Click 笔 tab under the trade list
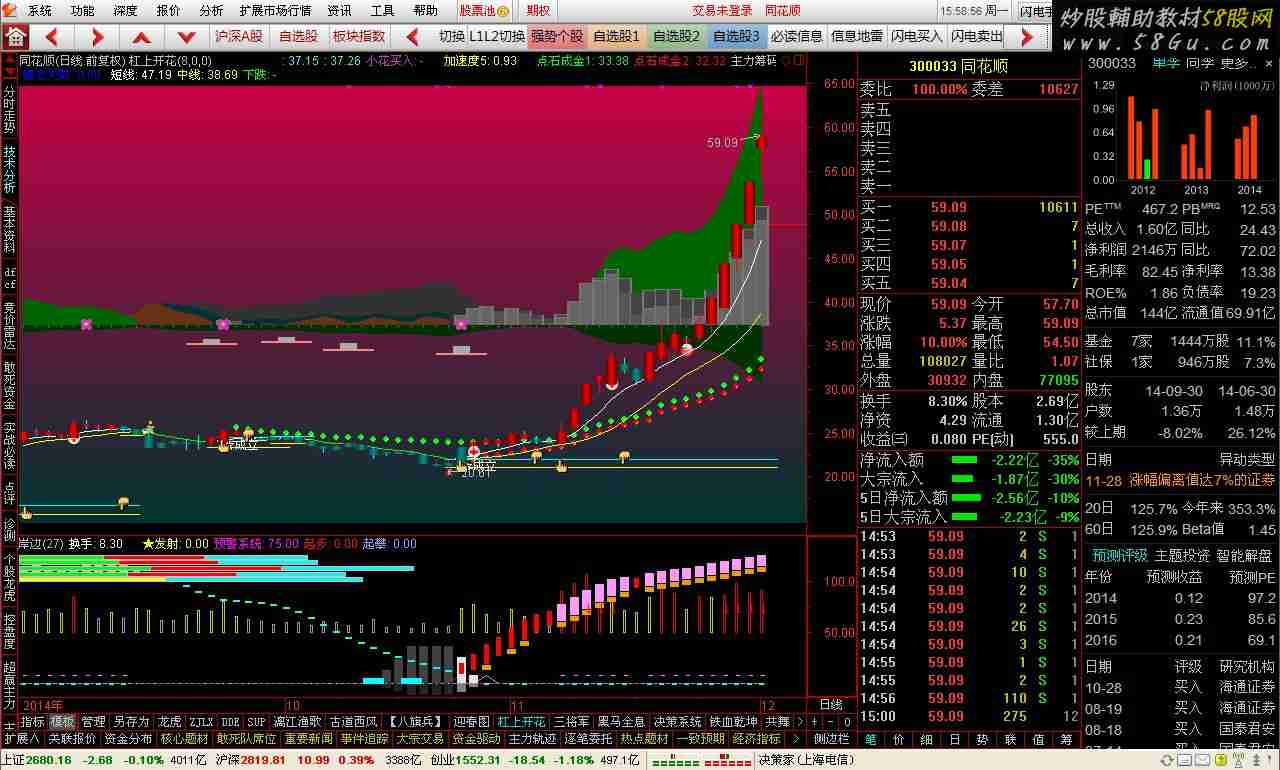Image resolution: width=1280 pixels, height=770 pixels. coord(870,739)
